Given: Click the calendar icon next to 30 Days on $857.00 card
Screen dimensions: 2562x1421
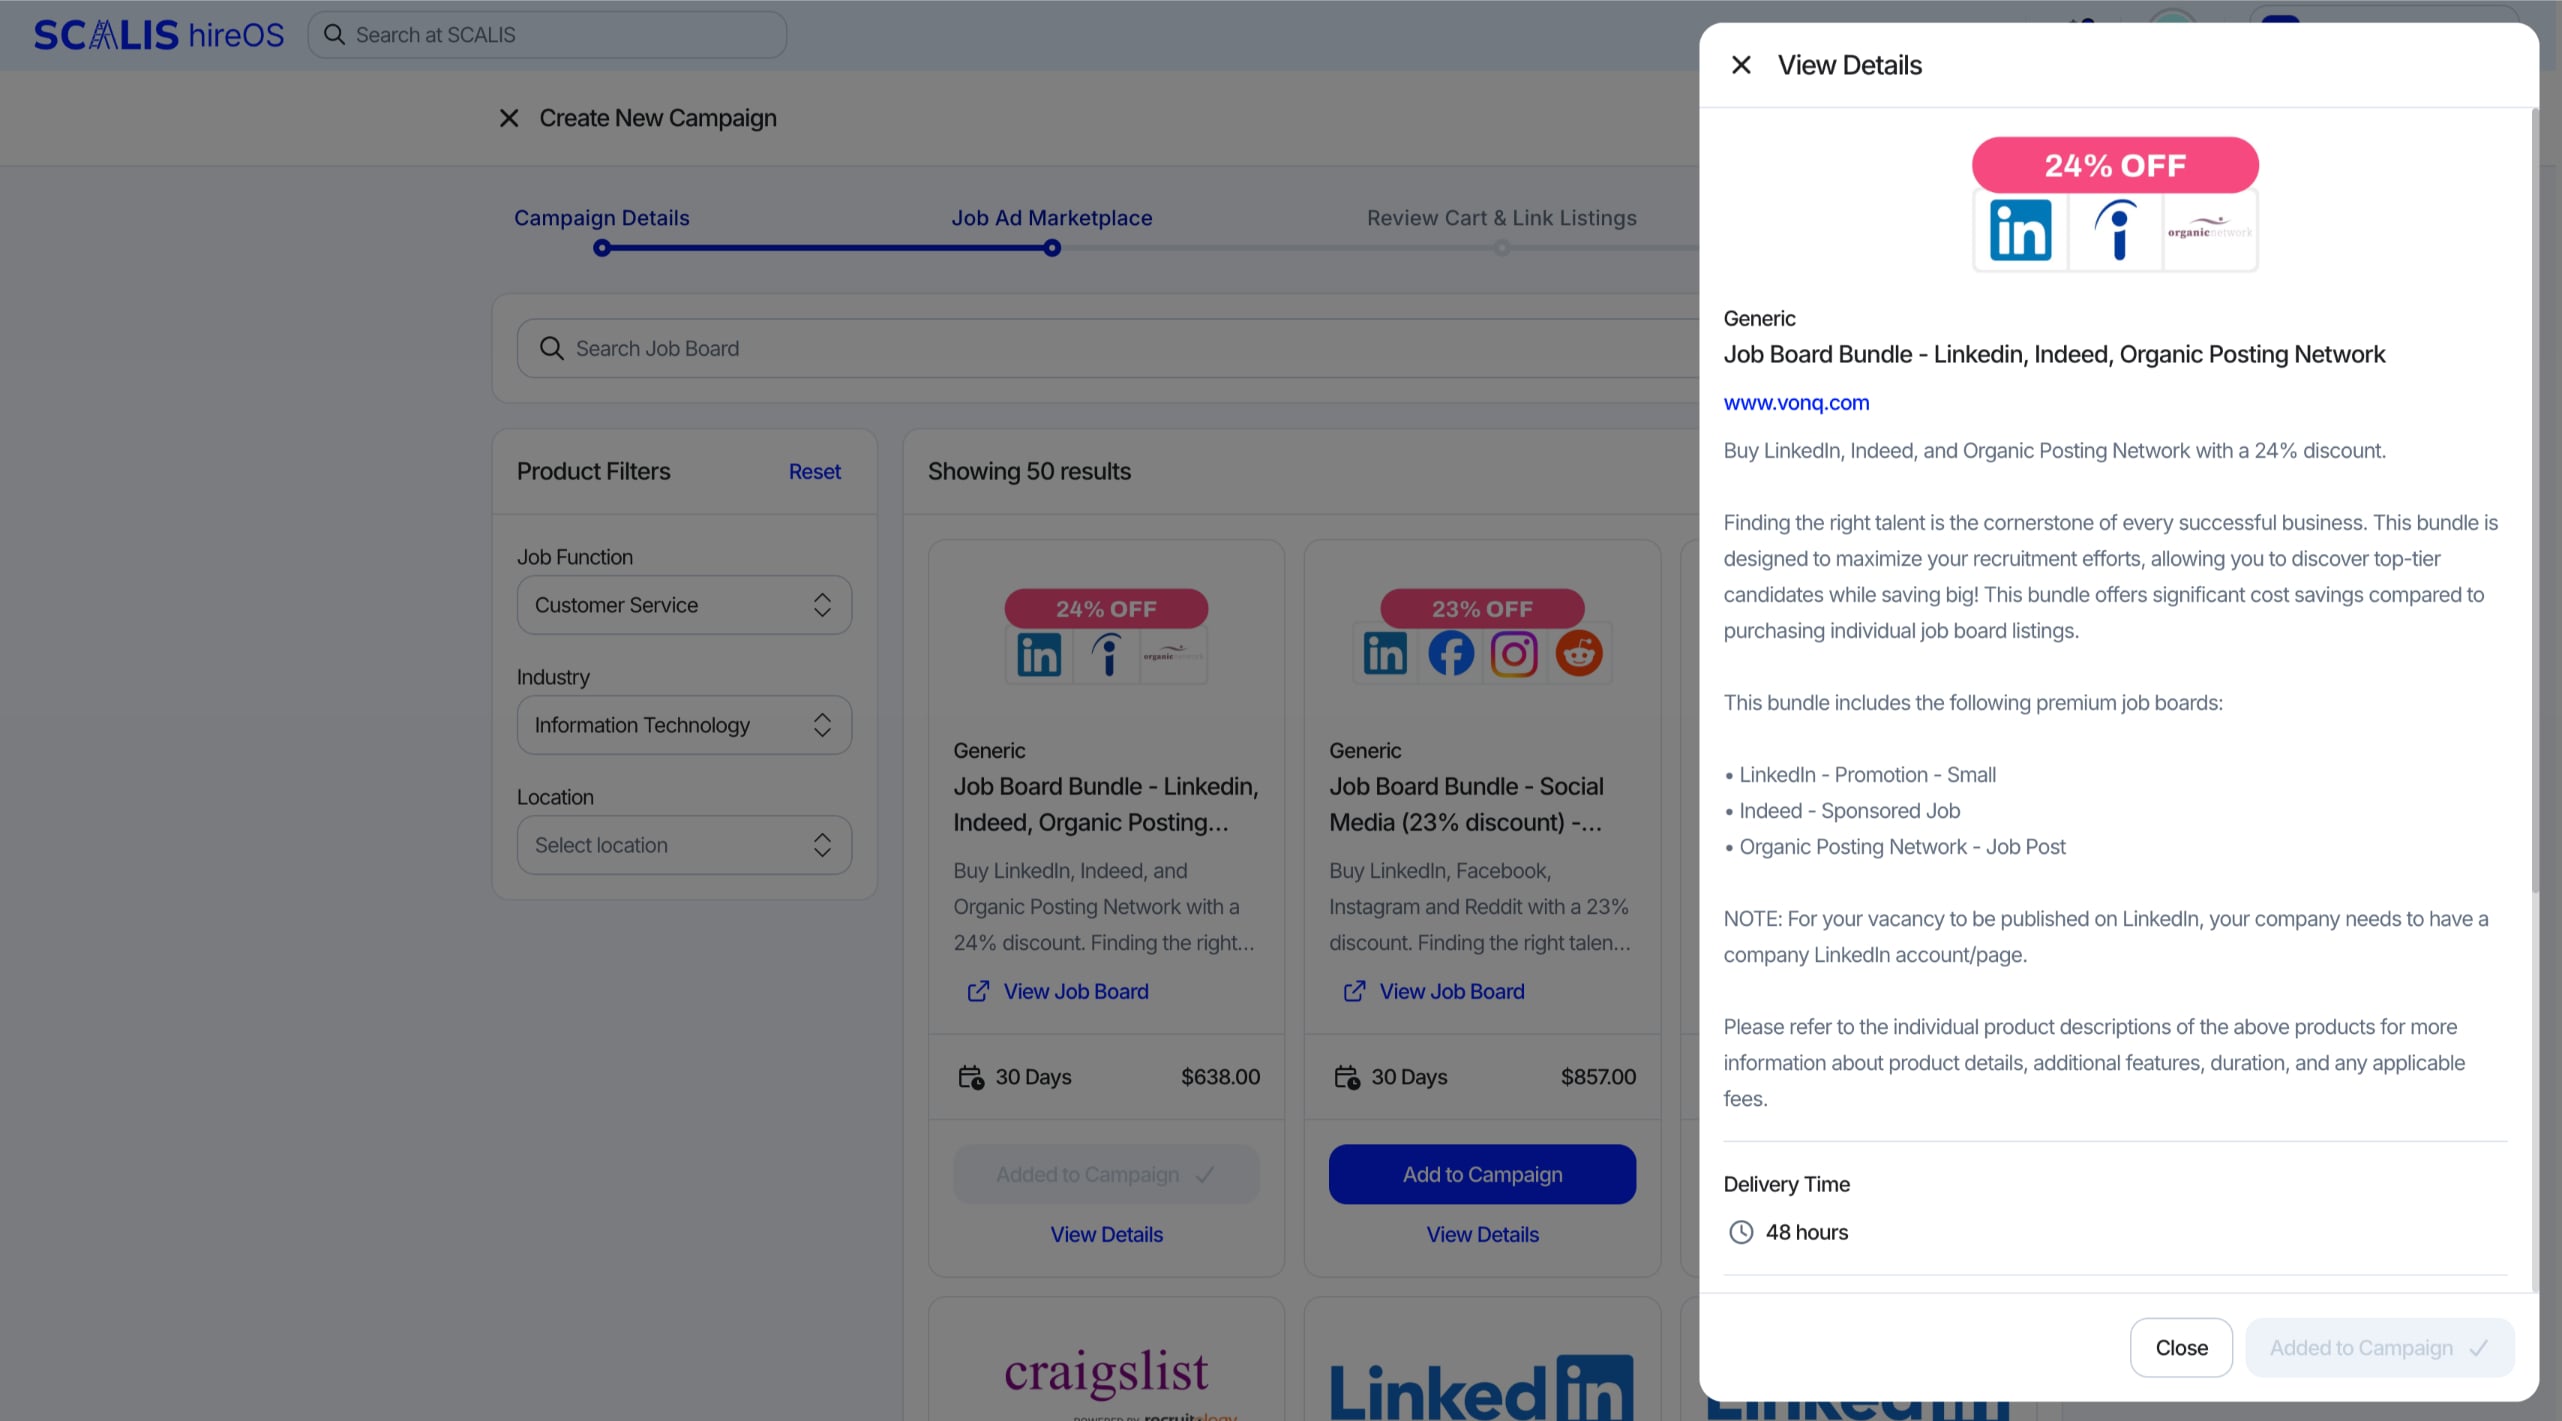Looking at the screenshot, I should [1347, 1077].
